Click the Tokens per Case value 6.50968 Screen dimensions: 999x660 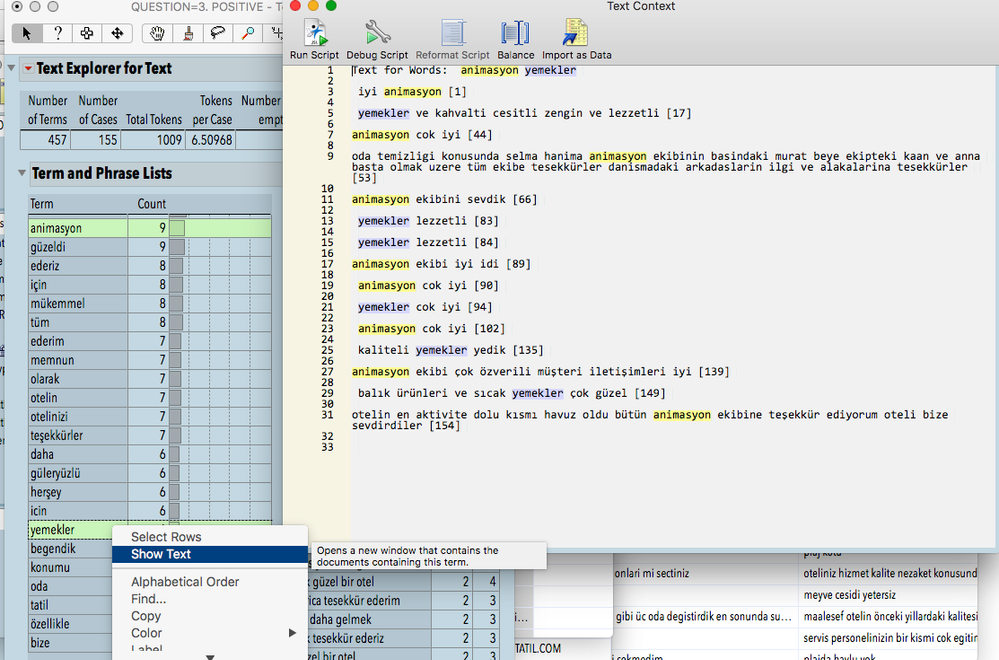[212, 140]
